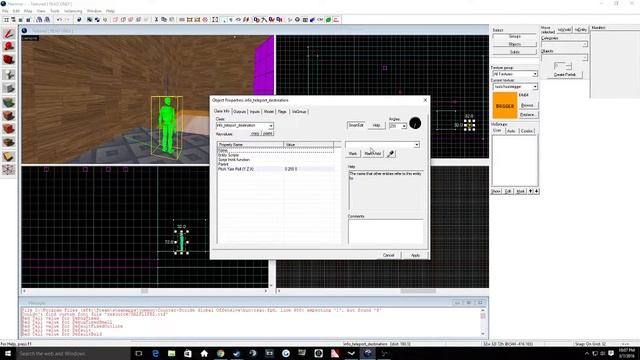
Task: Open the Map menu
Action: pos(28,11)
